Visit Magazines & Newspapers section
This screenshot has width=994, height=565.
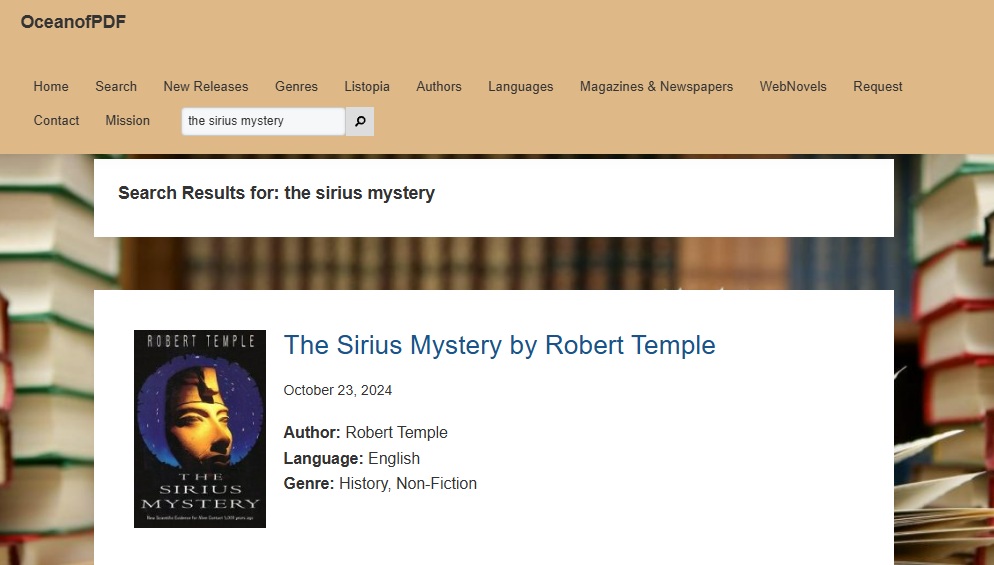656,87
